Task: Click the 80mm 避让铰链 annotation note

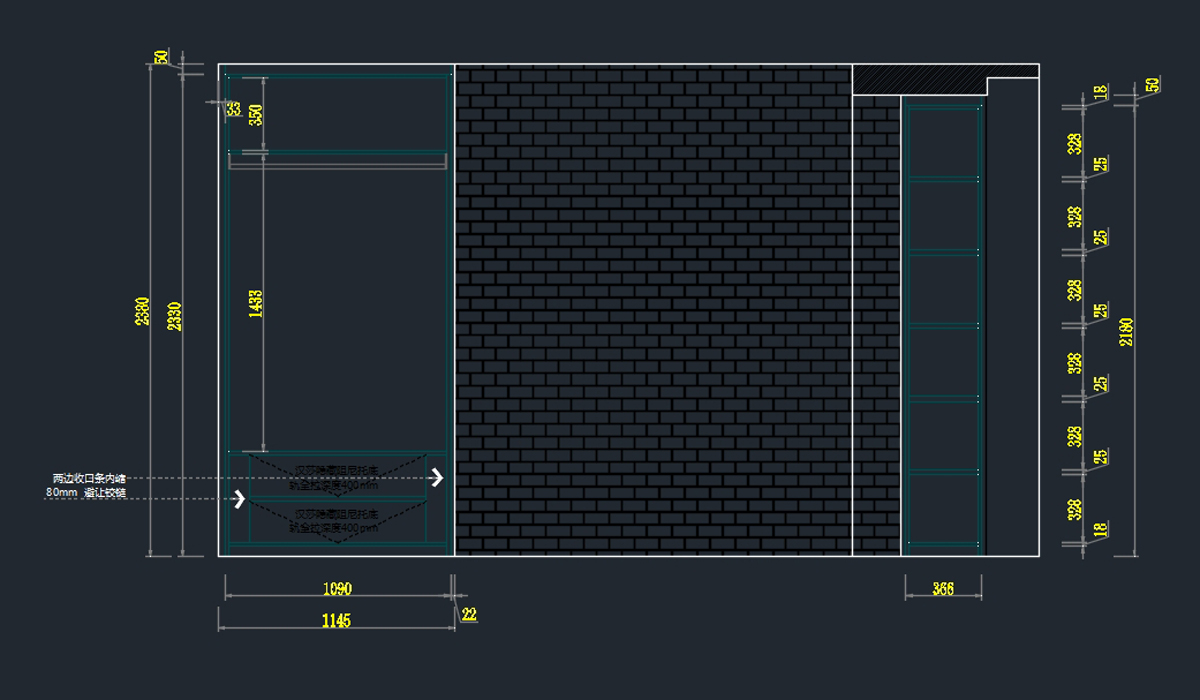Action: pos(86,493)
